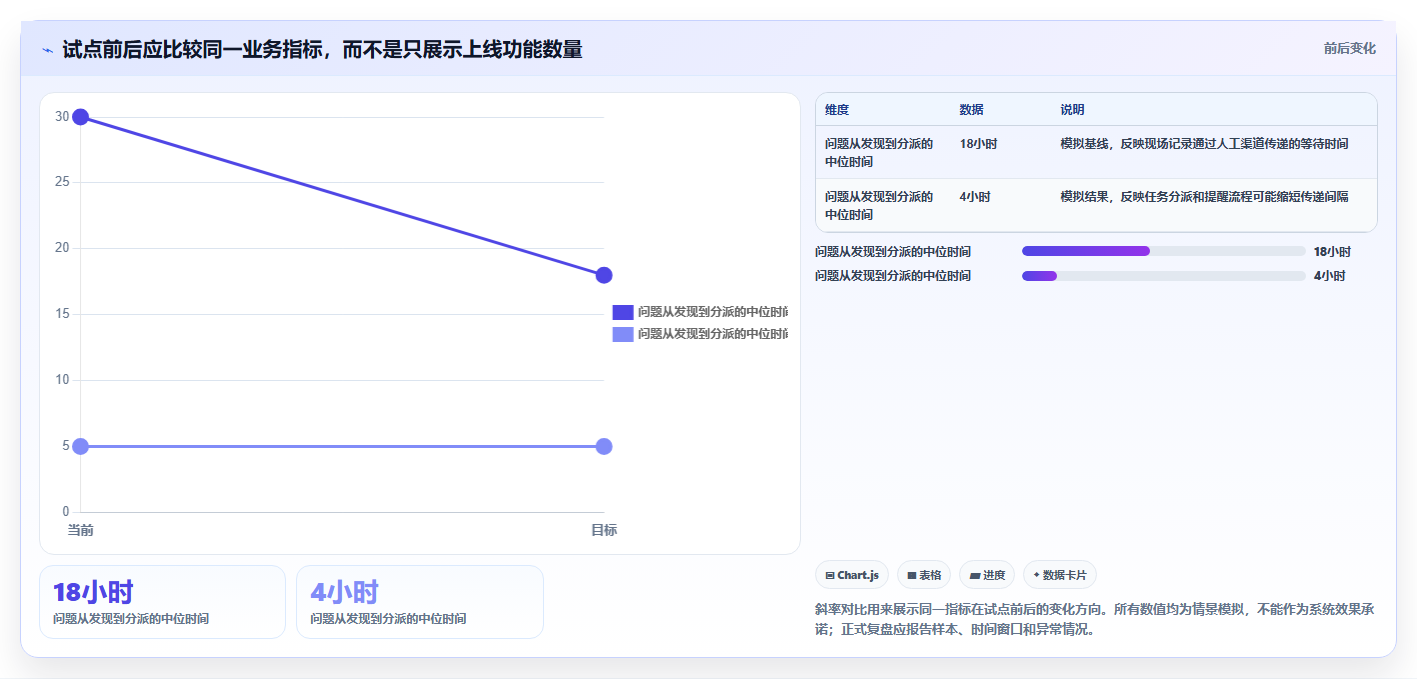Select the 数据卡片 chip
Screen dimensions: 1417x679
tap(1060, 575)
